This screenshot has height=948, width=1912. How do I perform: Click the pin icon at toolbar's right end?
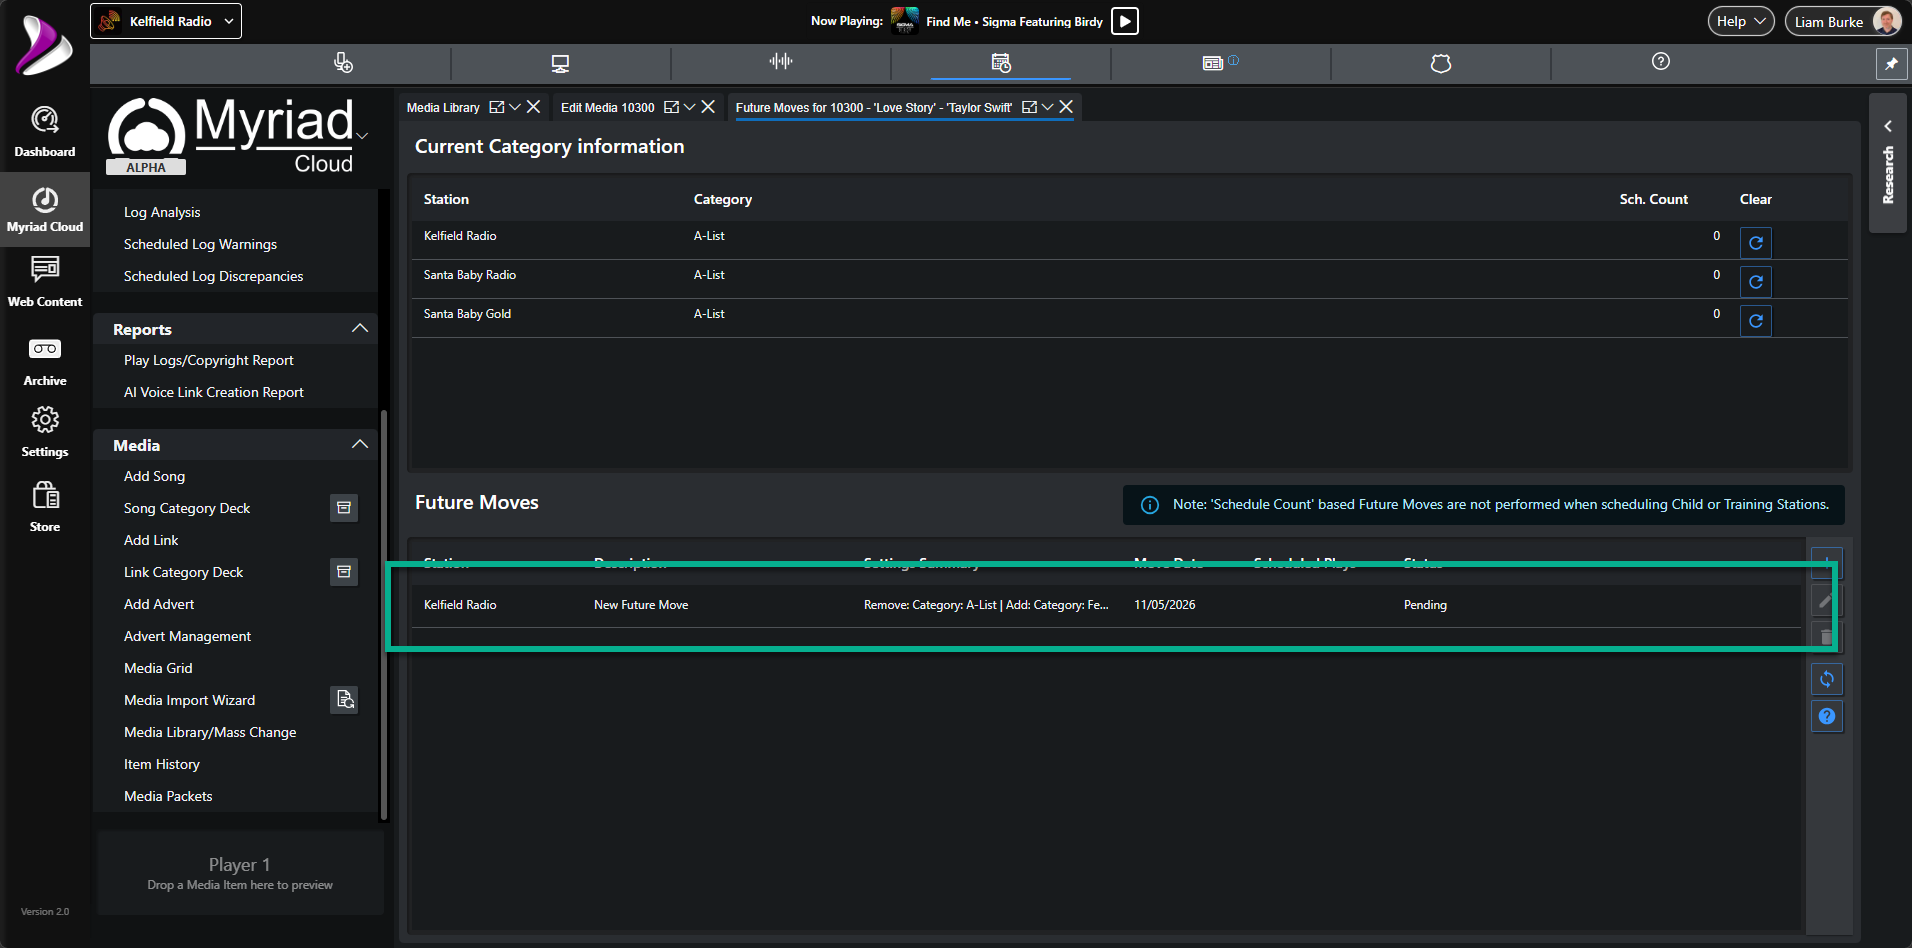click(1891, 63)
